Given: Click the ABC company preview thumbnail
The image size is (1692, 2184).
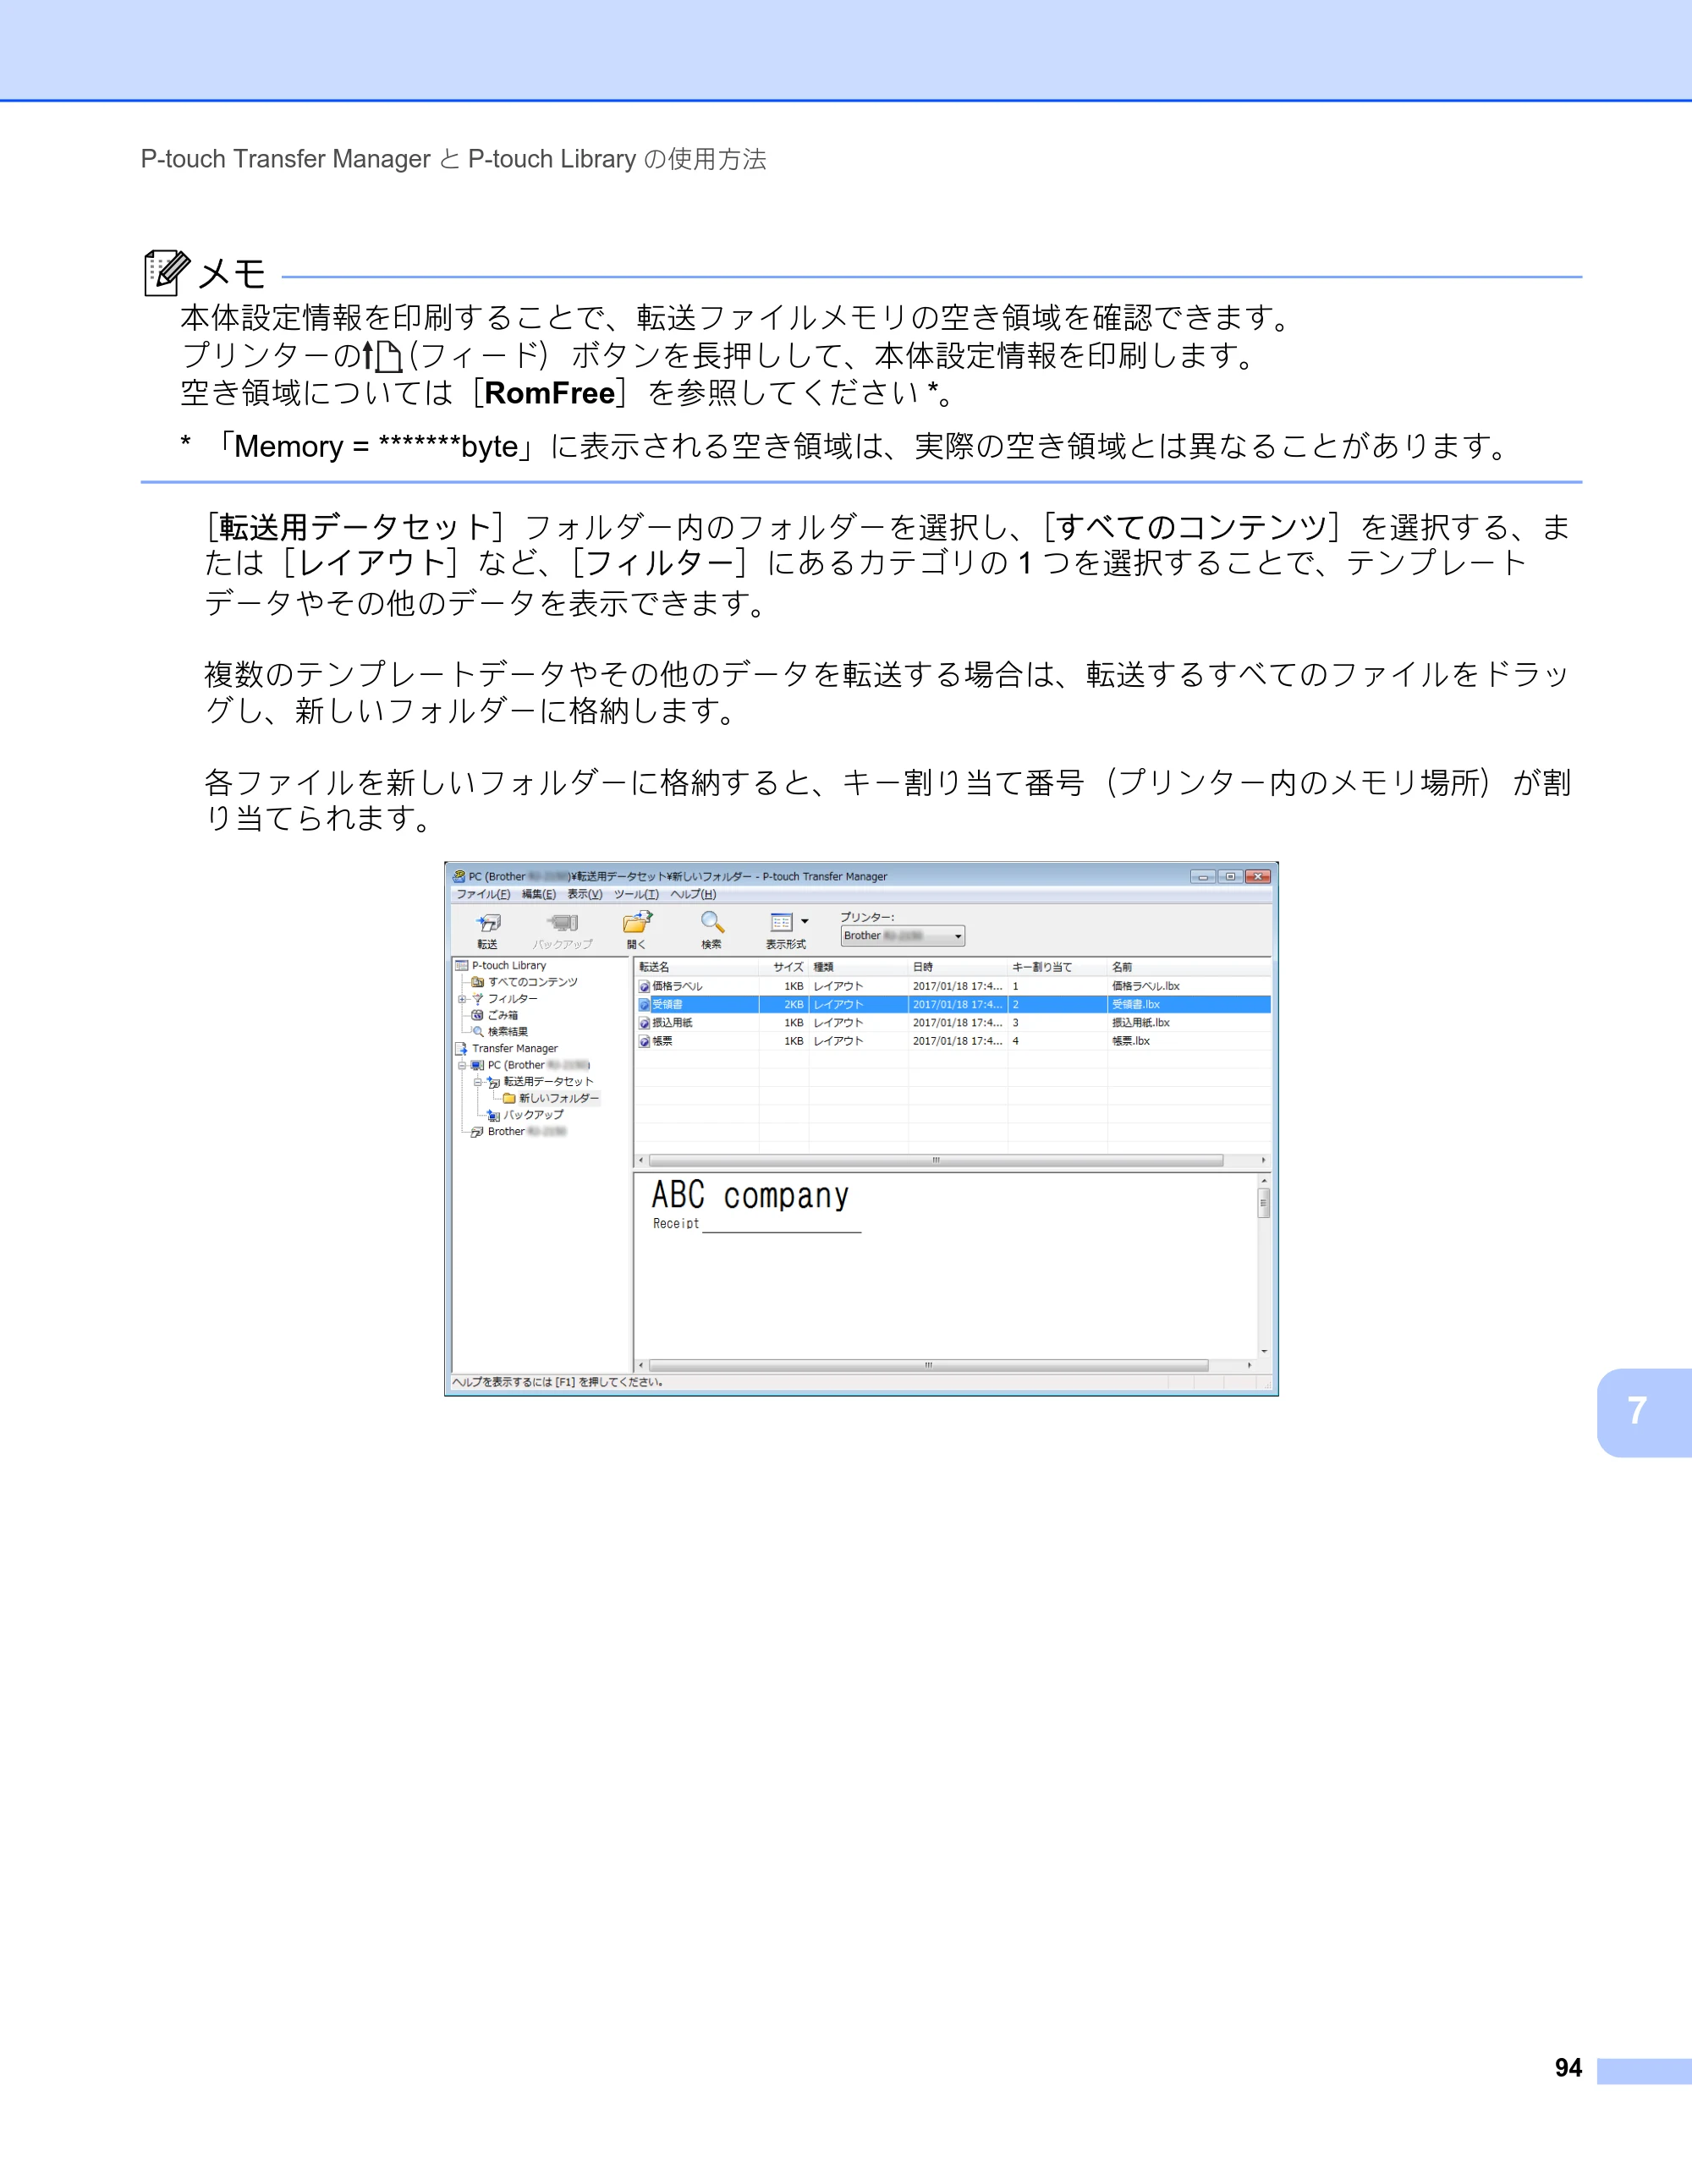Looking at the screenshot, I should click(756, 1205).
